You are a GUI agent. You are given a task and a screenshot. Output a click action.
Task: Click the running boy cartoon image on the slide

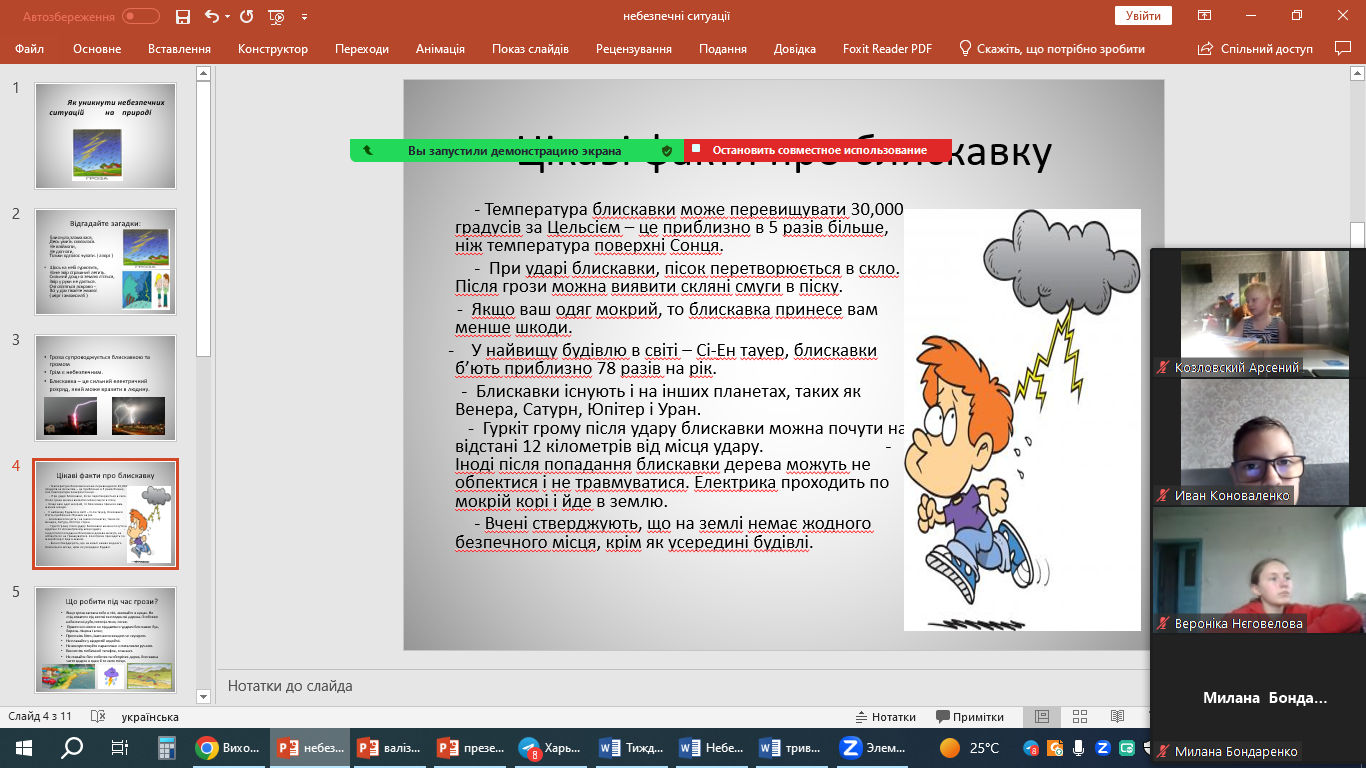(1022, 420)
